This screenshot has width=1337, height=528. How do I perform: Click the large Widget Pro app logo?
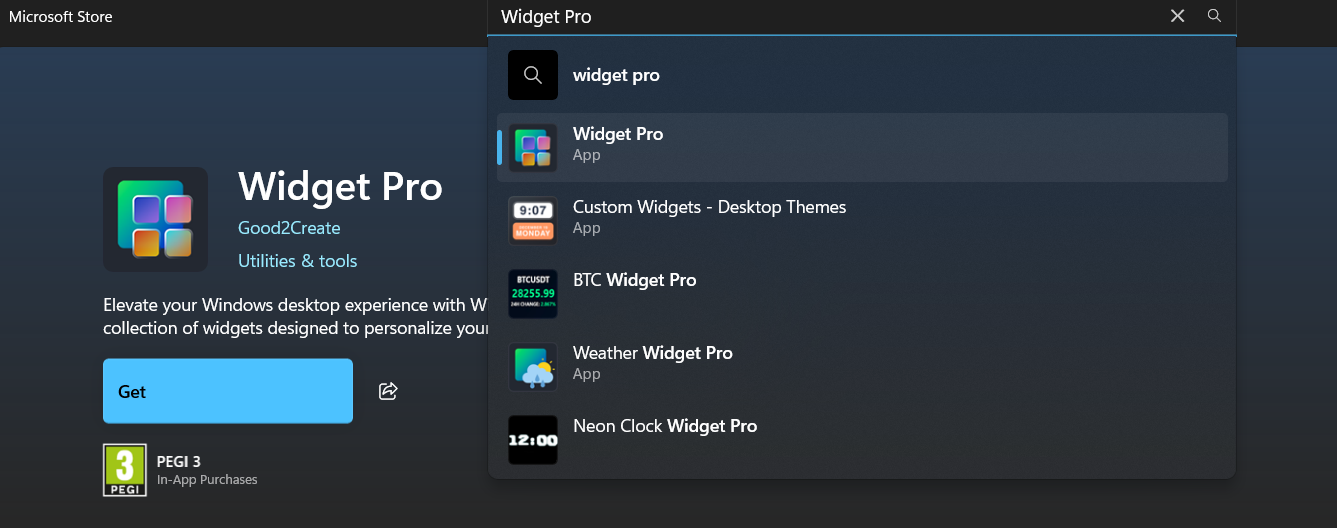tap(155, 219)
